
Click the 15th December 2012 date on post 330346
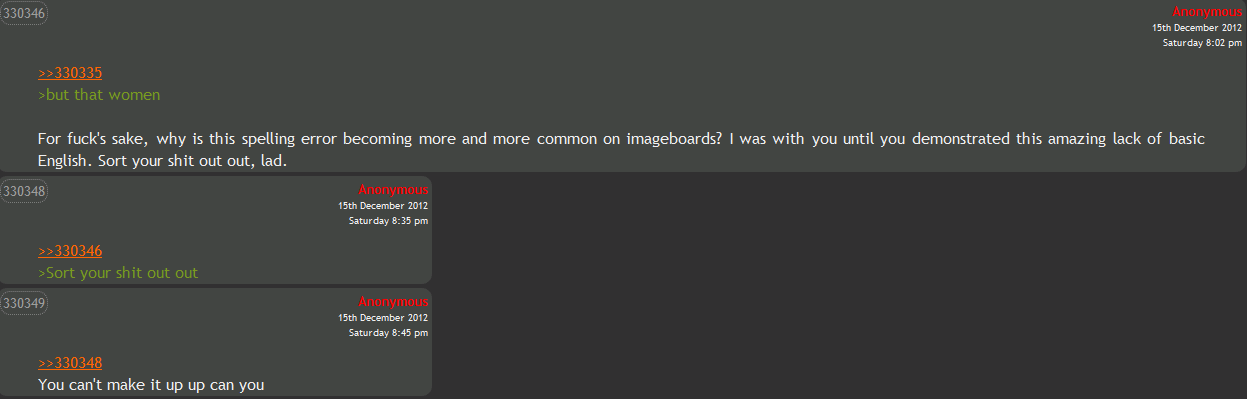[1197, 28]
